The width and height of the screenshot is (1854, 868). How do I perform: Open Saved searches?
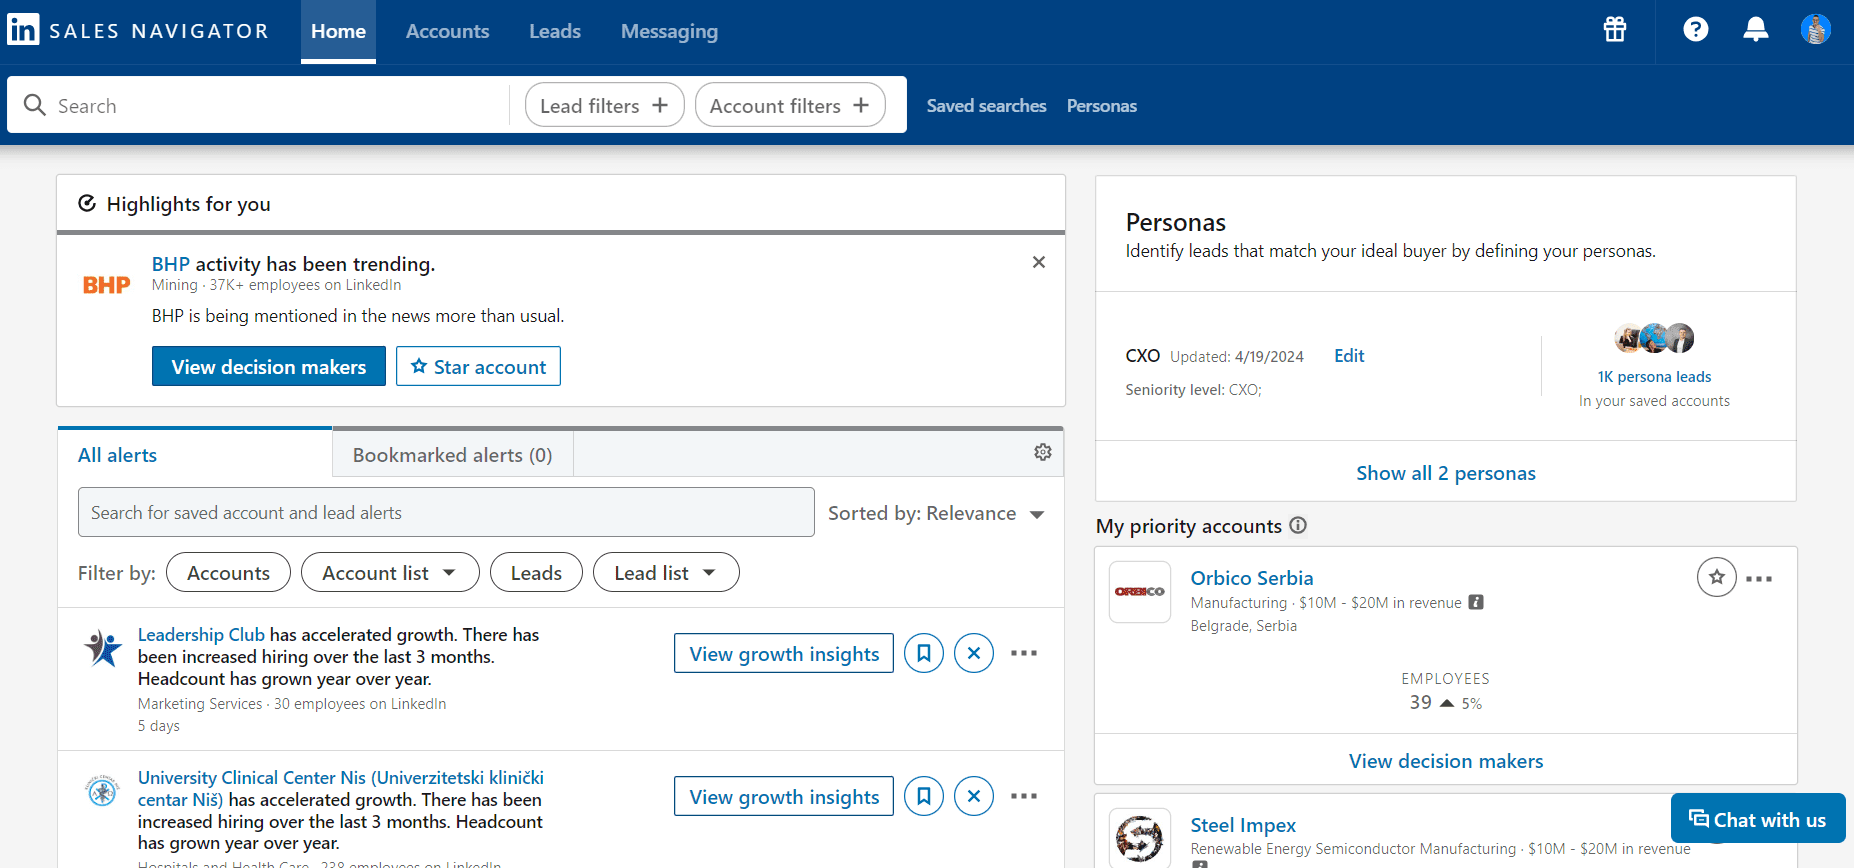(x=986, y=106)
